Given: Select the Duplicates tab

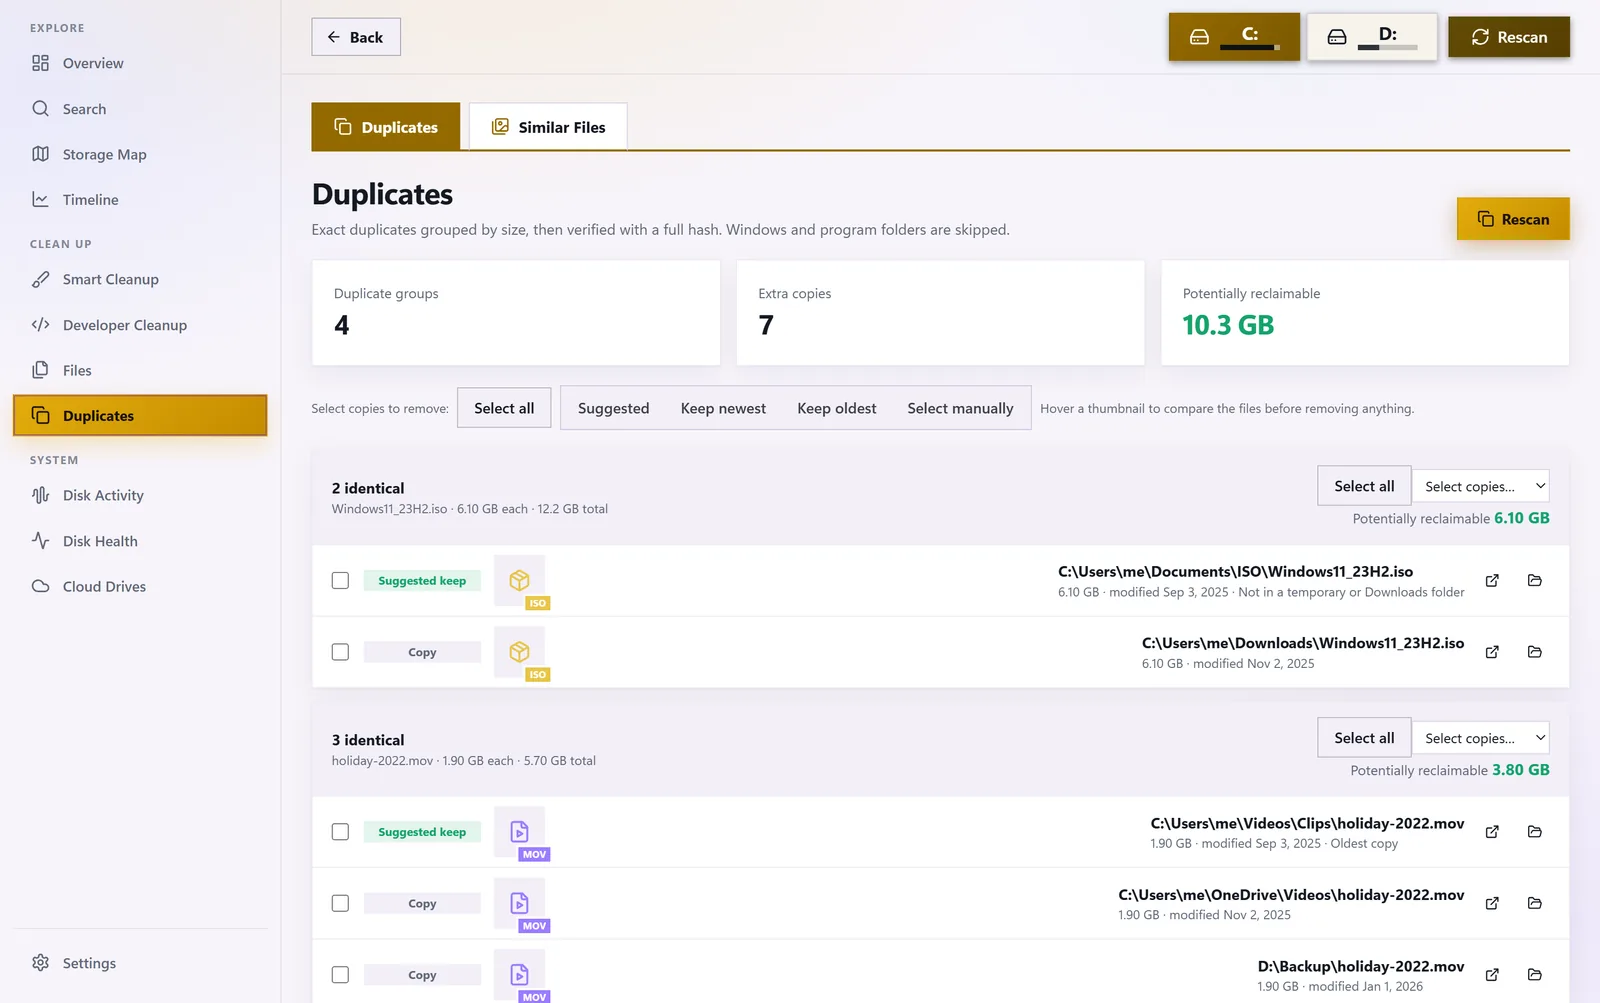Looking at the screenshot, I should point(386,127).
